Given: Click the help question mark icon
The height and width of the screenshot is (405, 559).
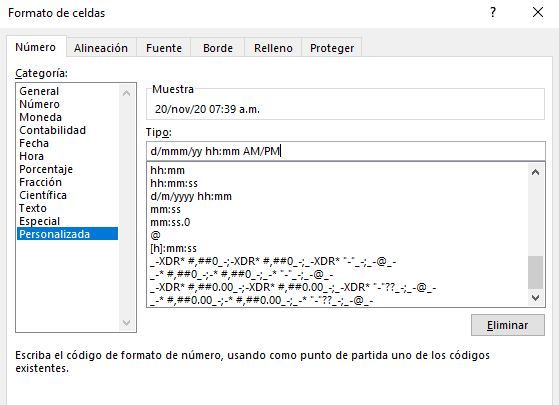Looking at the screenshot, I should point(493,12).
